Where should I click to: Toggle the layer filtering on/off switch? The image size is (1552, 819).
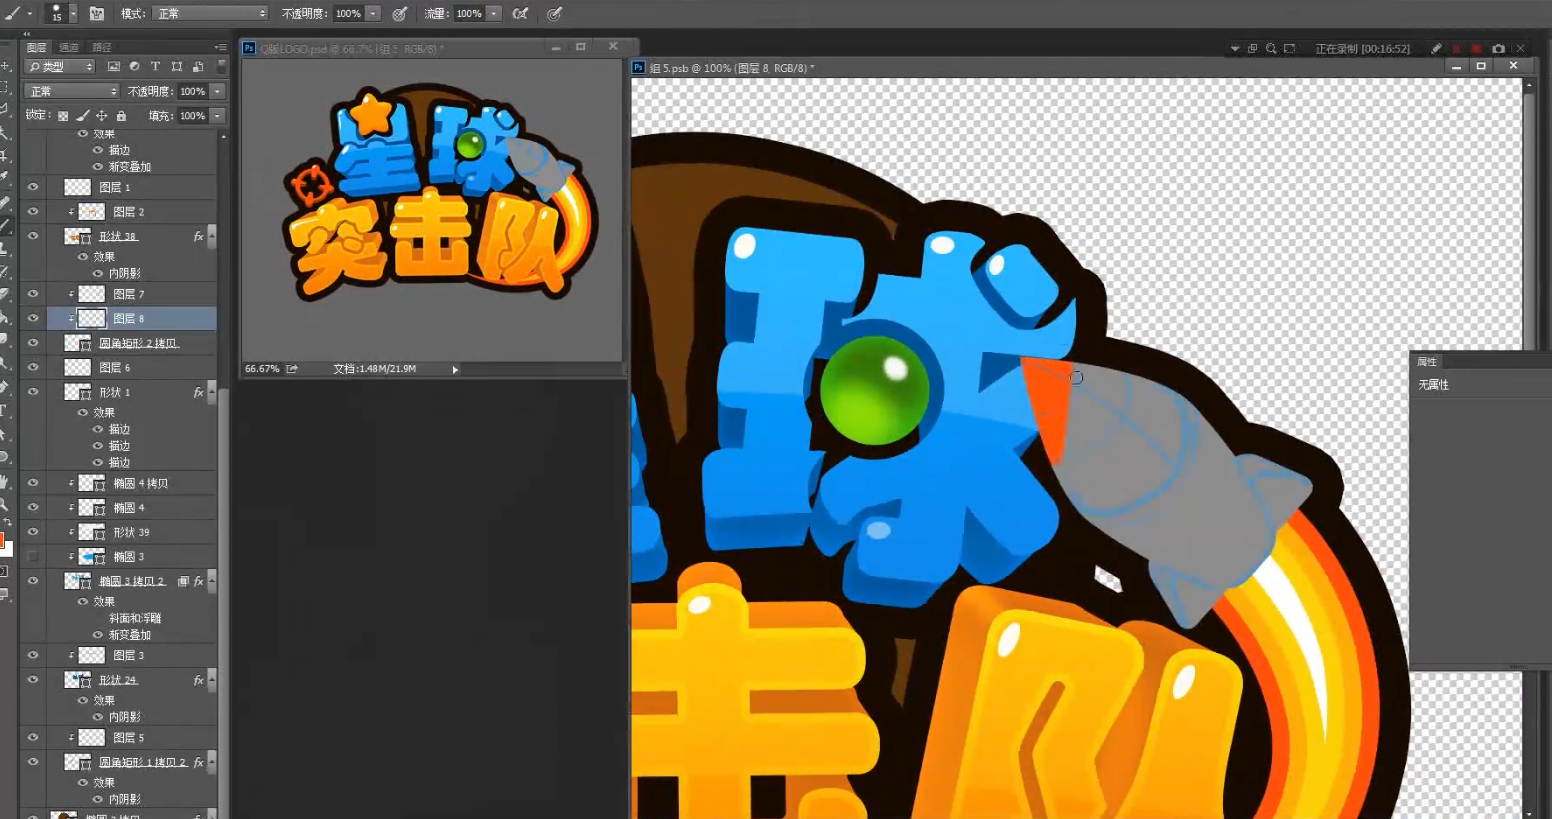pos(221,66)
